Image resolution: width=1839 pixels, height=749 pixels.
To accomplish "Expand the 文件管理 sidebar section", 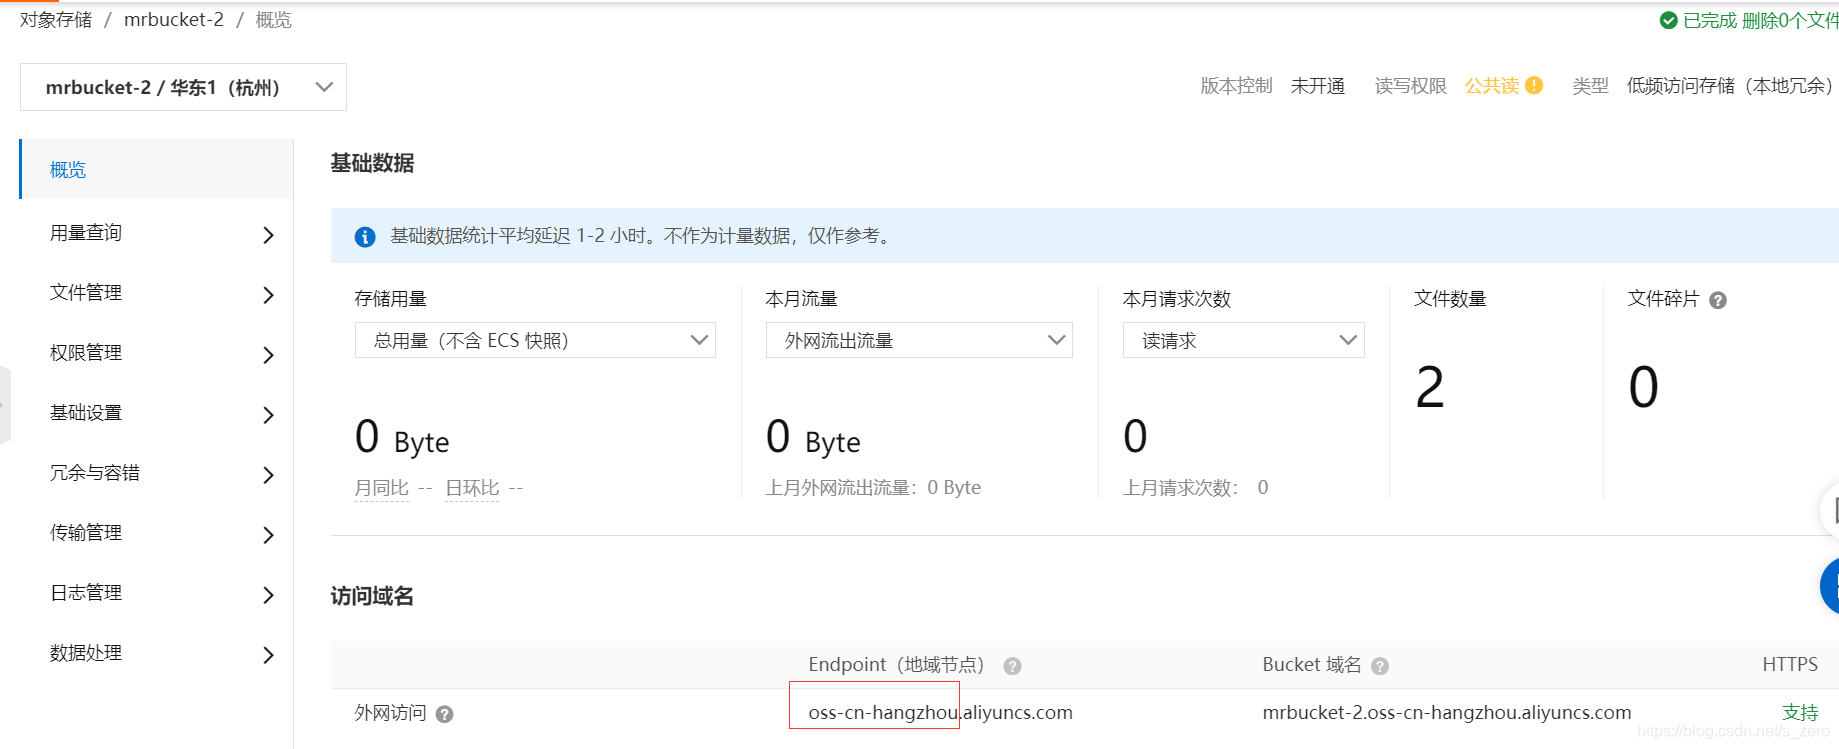I will [156, 294].
